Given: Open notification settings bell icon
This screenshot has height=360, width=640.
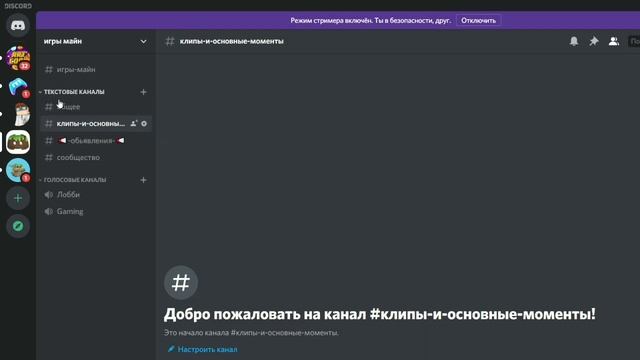Looking at the screenshot, I should coord(574,41).
